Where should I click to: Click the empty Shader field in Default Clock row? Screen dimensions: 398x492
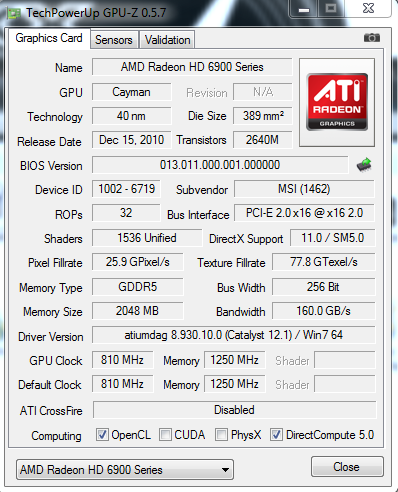[345, 384]
